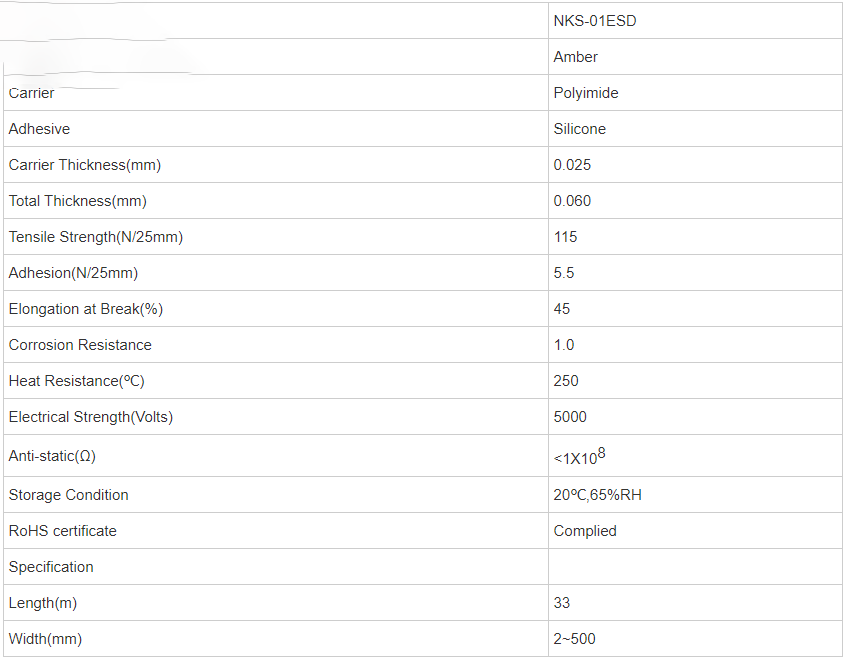Viewport: 848px width, 662px height.
Task: Click the Elongation at Break(%) label
Action: tap(85, 309)
